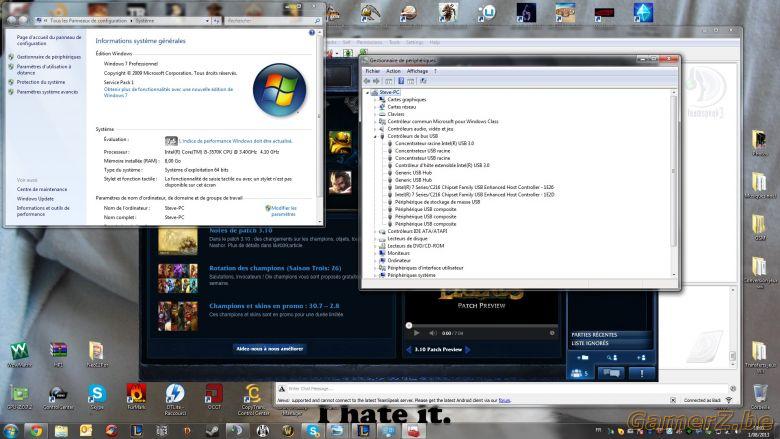Screen dimensions: 780x439
Task: Open Skype taskbar button
Action: click(313, 431)
